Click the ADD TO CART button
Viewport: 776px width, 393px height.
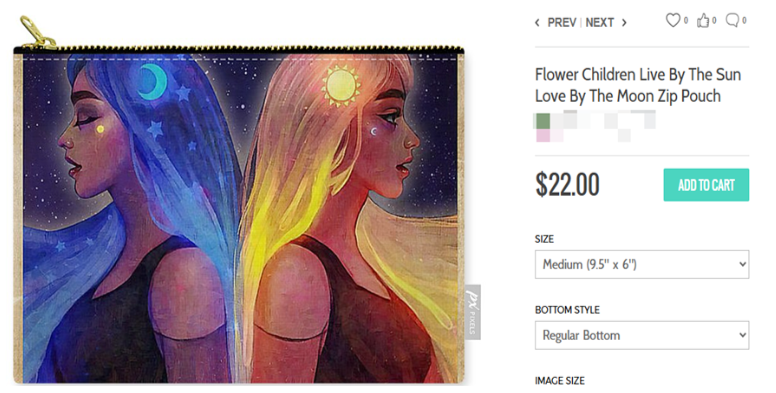click(706, 185)
